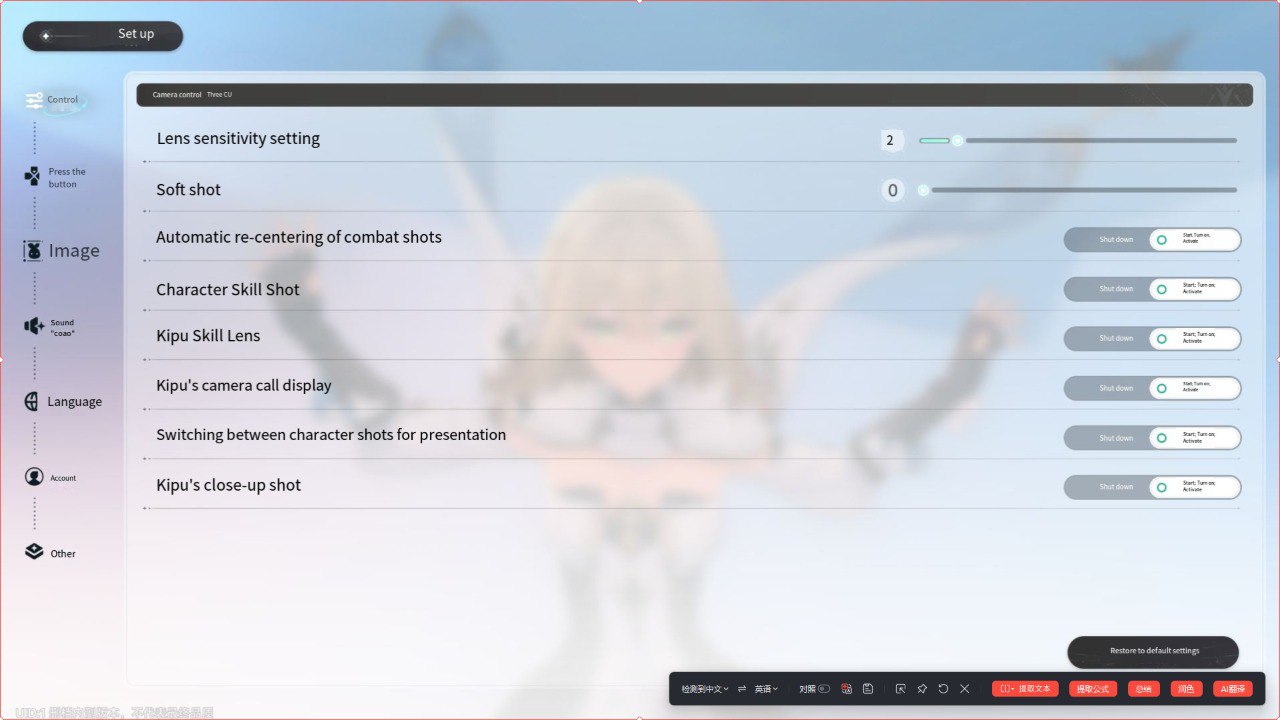
Task: Click the 提取公式 button
Action: [x=1093, y=689]
